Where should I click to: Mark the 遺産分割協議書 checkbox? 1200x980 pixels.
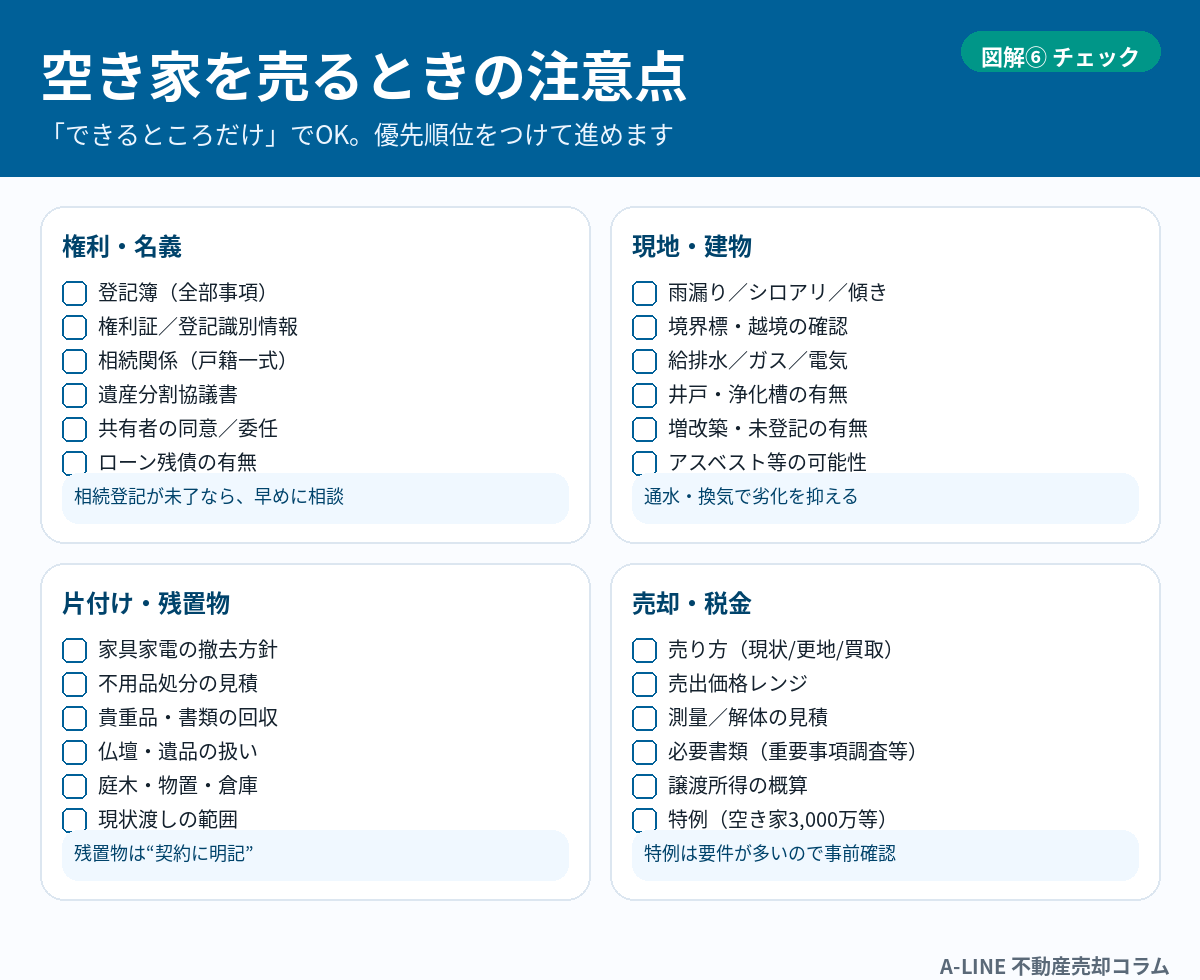pyautogui.click(x=75, y=395)
